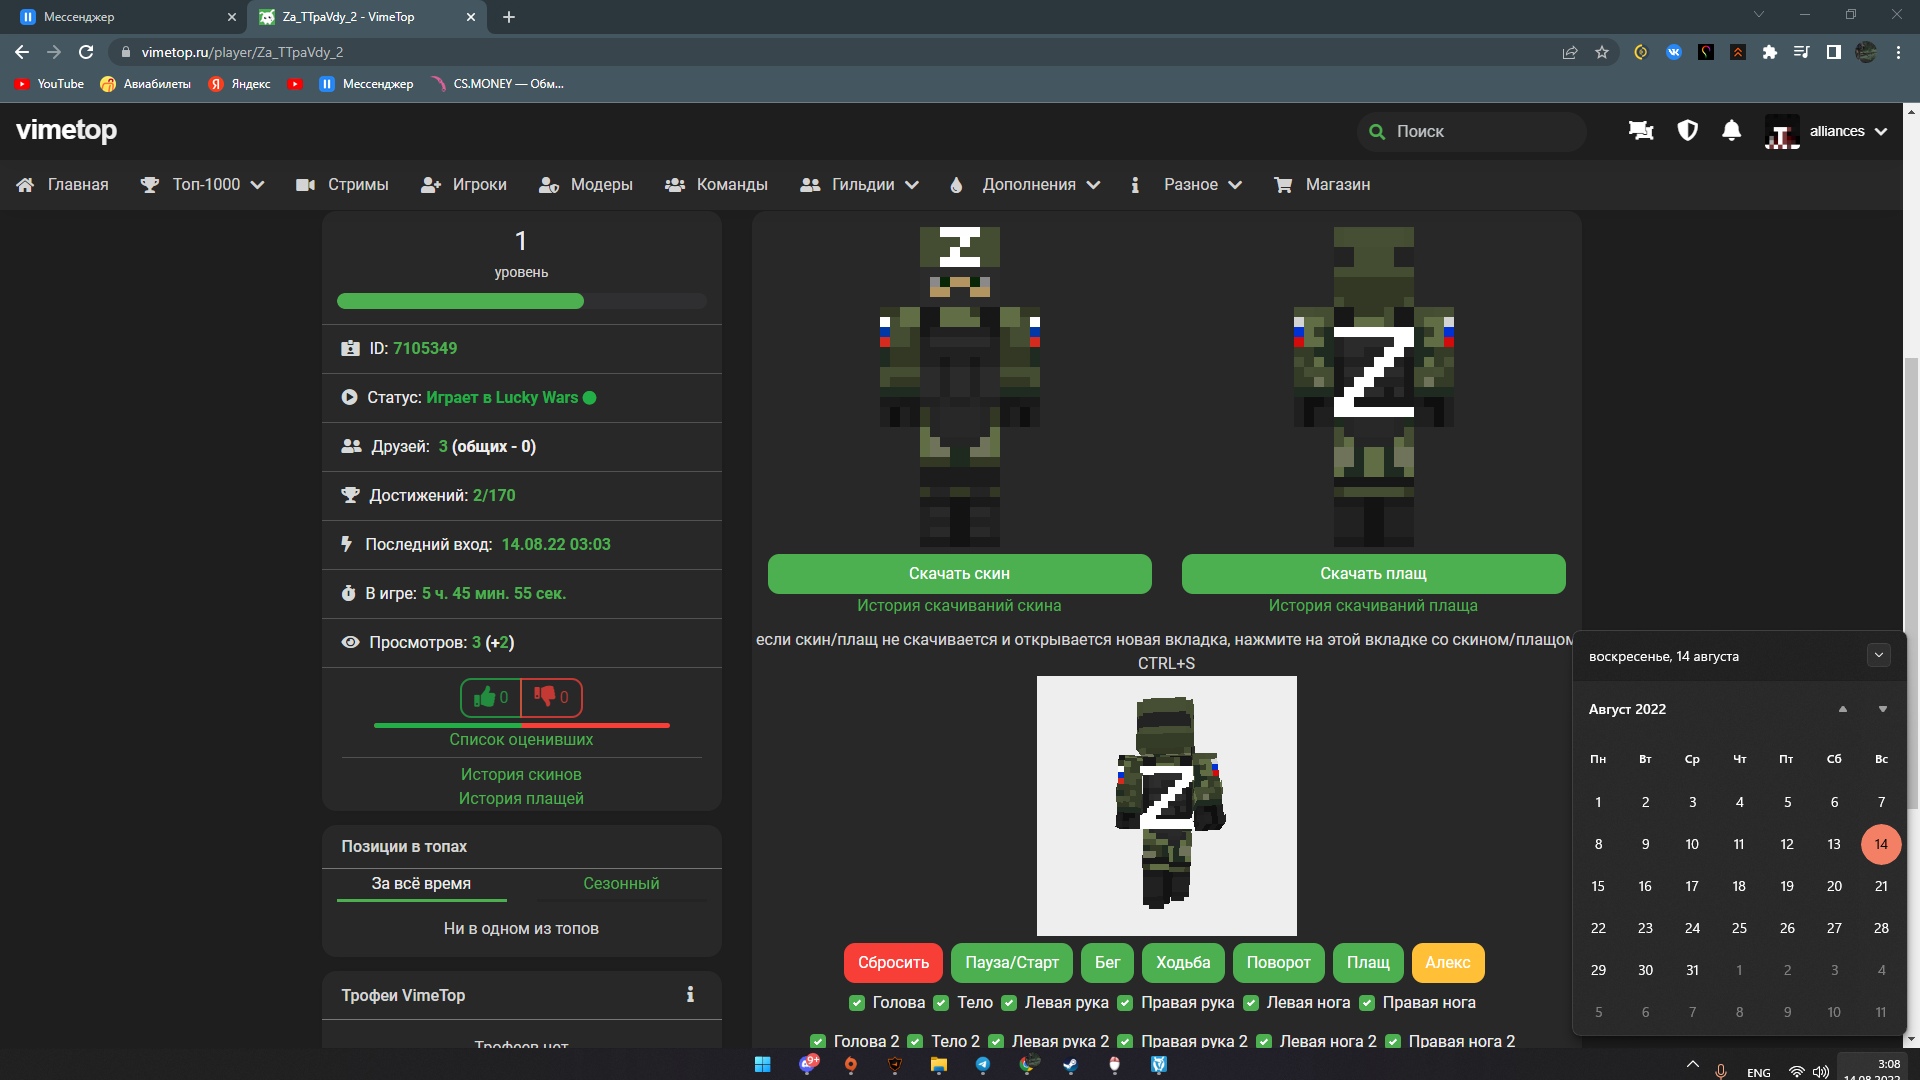
Task: Open the История скинов link
Action: (521, 775)
